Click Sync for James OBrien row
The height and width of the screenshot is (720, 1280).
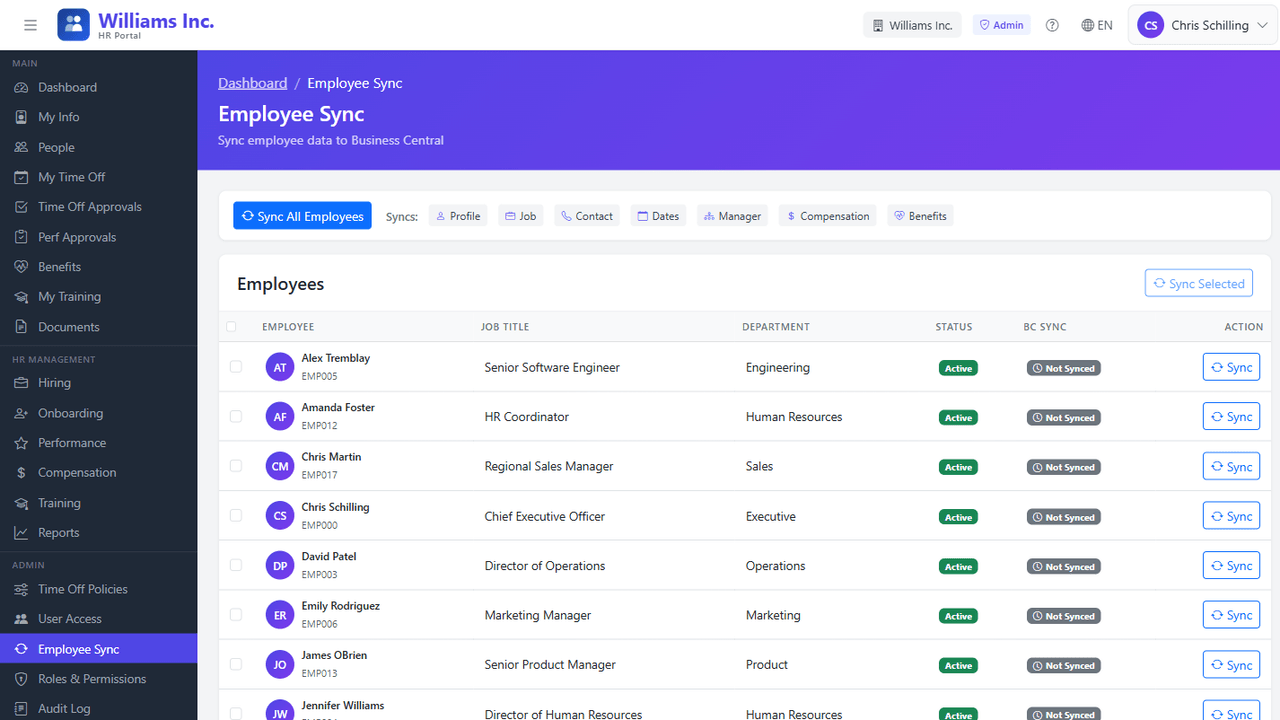[x=1231, y=664]
